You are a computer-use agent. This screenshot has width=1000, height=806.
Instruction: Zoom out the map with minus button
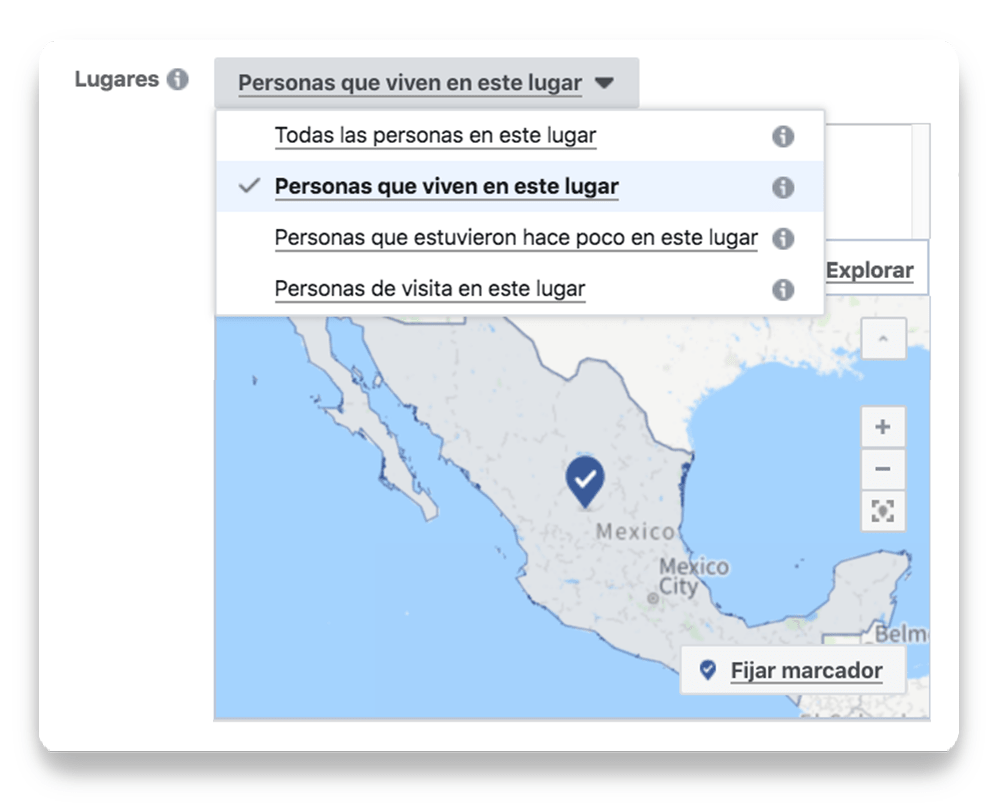(883, 469)
